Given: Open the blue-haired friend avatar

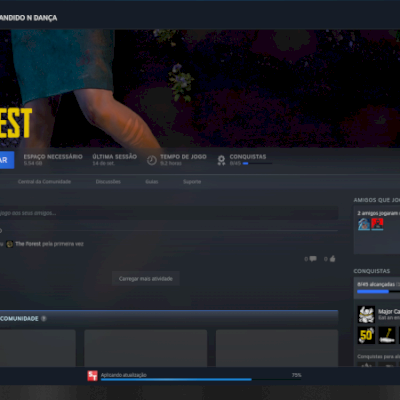Looking at the screenshot, I should point(364,224).
